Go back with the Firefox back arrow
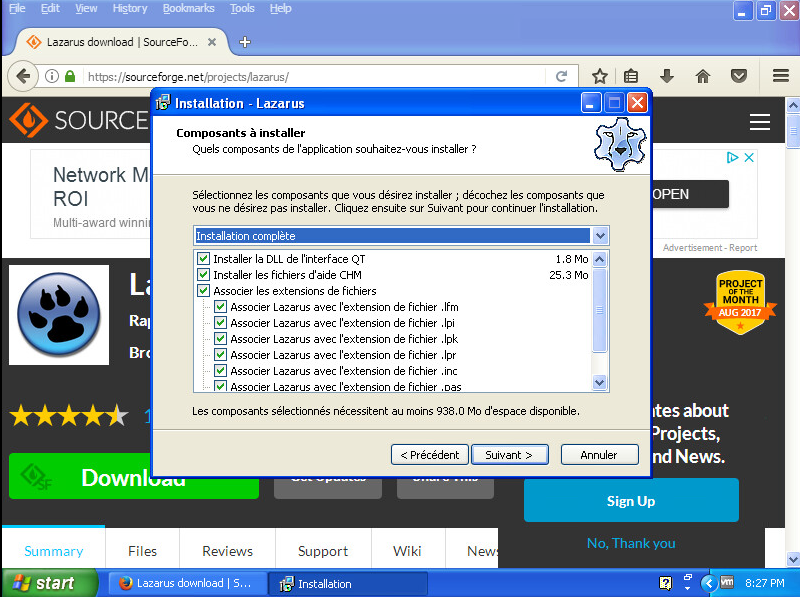 click(x=23, y=77)
